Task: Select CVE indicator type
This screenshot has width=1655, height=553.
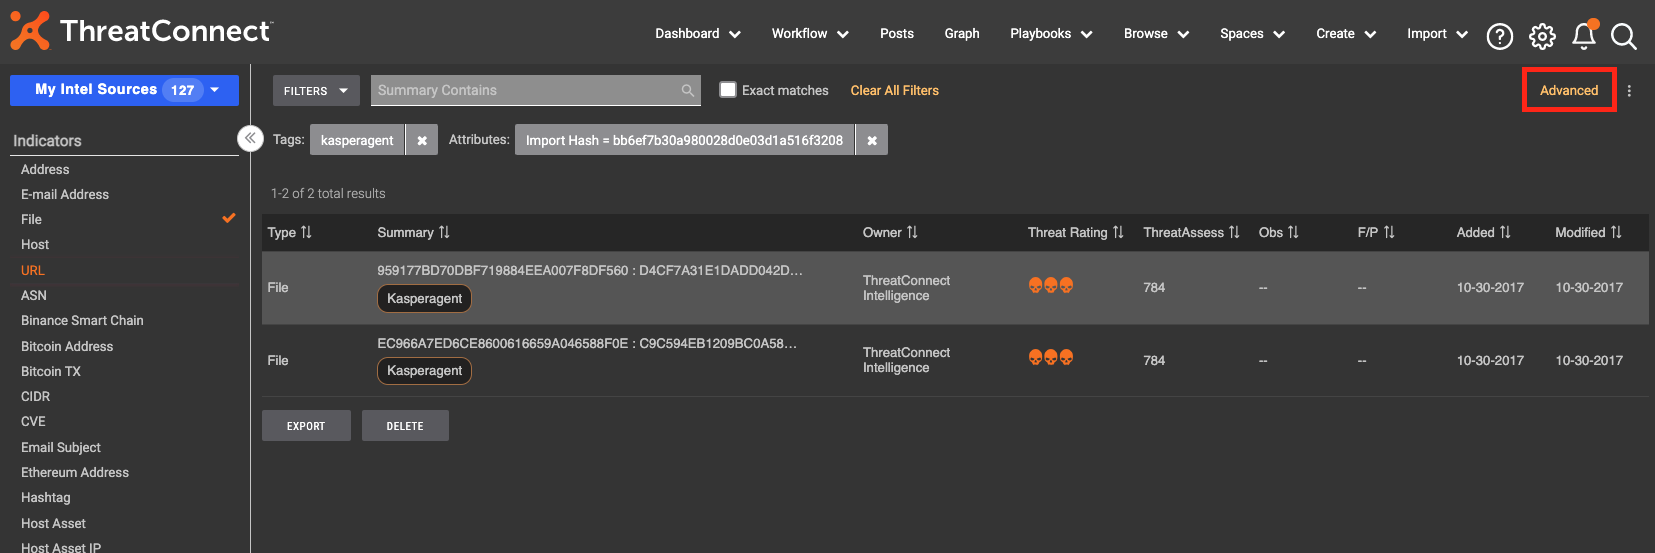Action: coord(33,421)
